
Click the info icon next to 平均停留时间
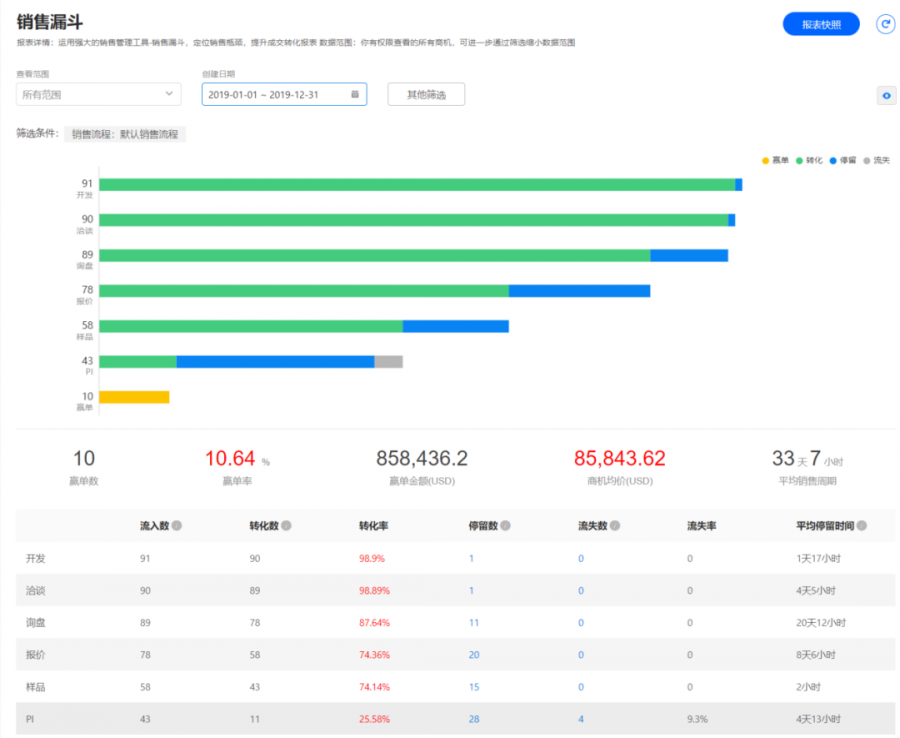tap(862, 526)
